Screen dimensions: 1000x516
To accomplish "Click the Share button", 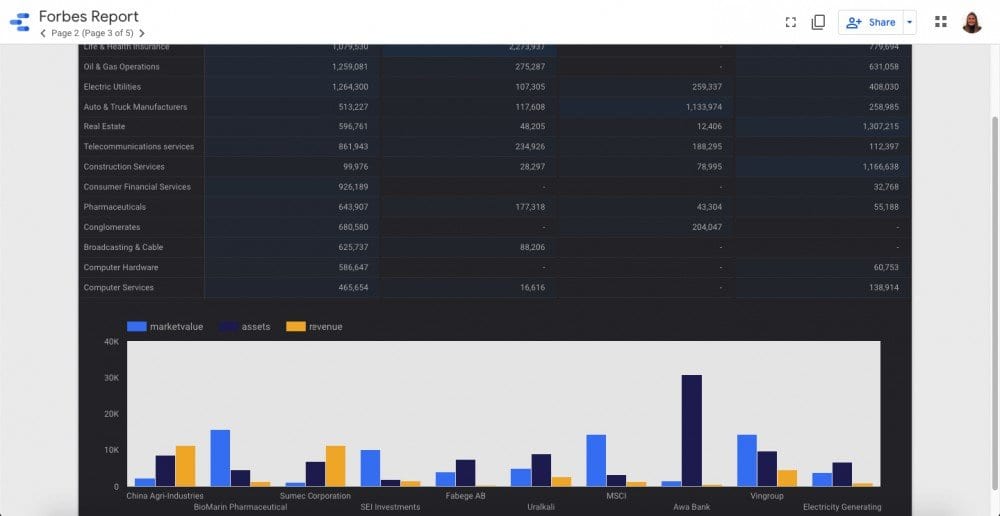I will (871, 22).
